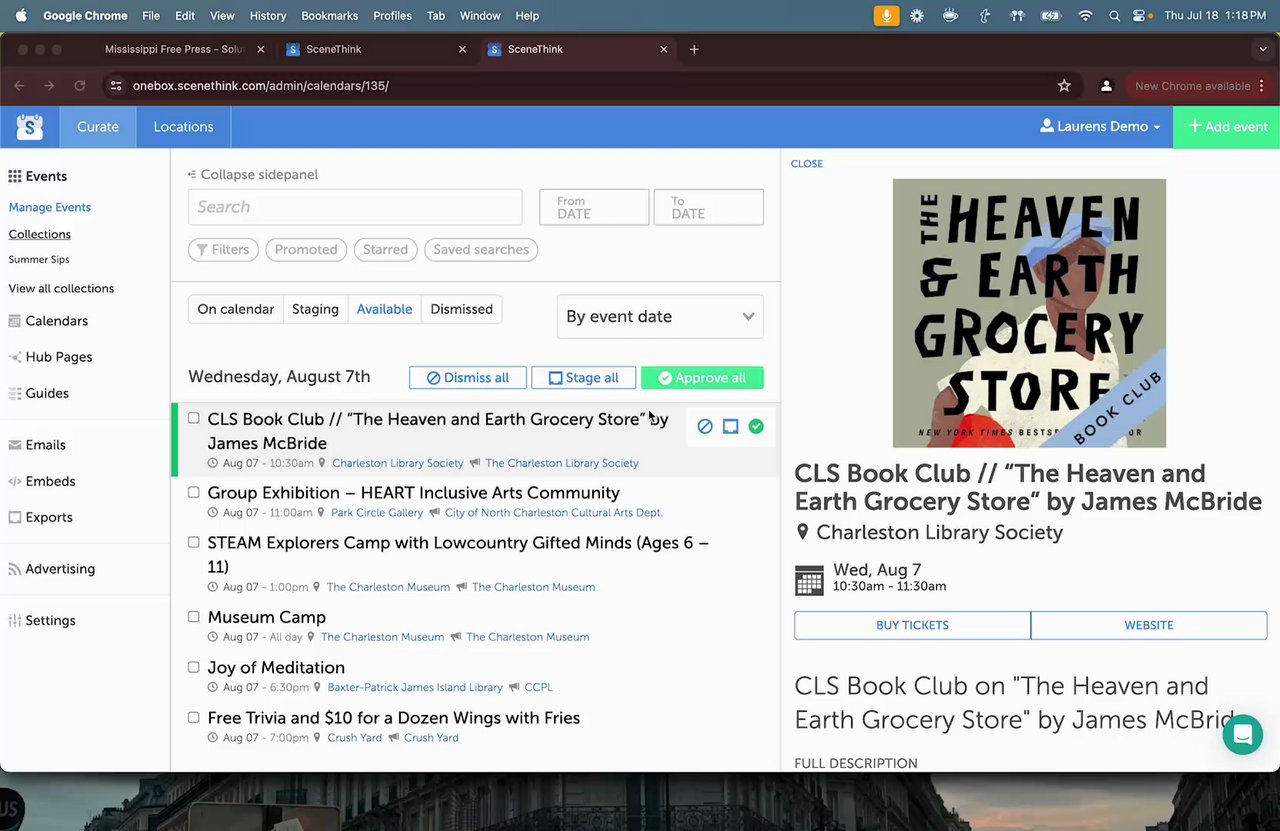Dismiss the CLS Book Club event icon

(705, 427)
